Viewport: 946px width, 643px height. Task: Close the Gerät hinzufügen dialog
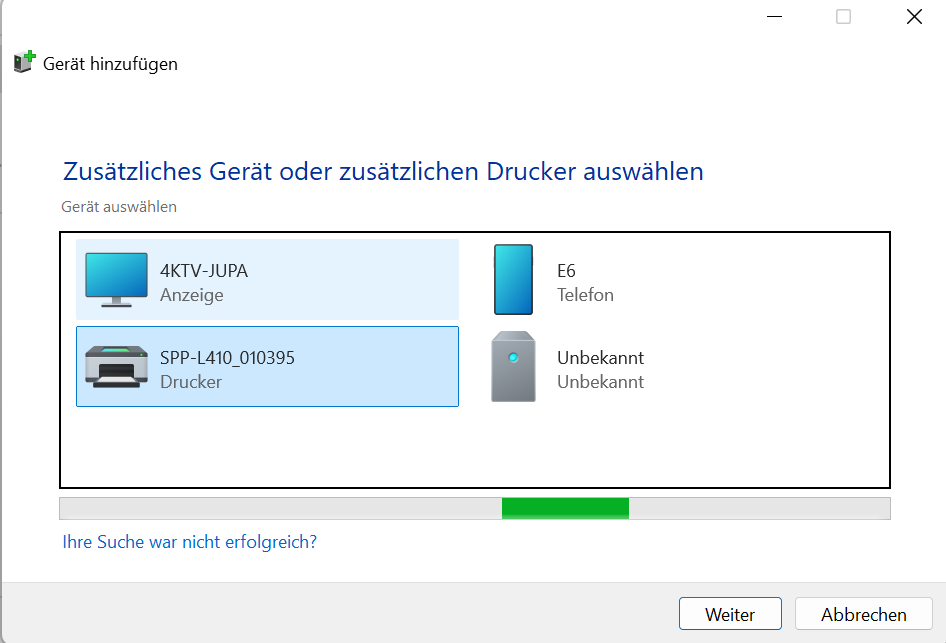tap(914, 17)
